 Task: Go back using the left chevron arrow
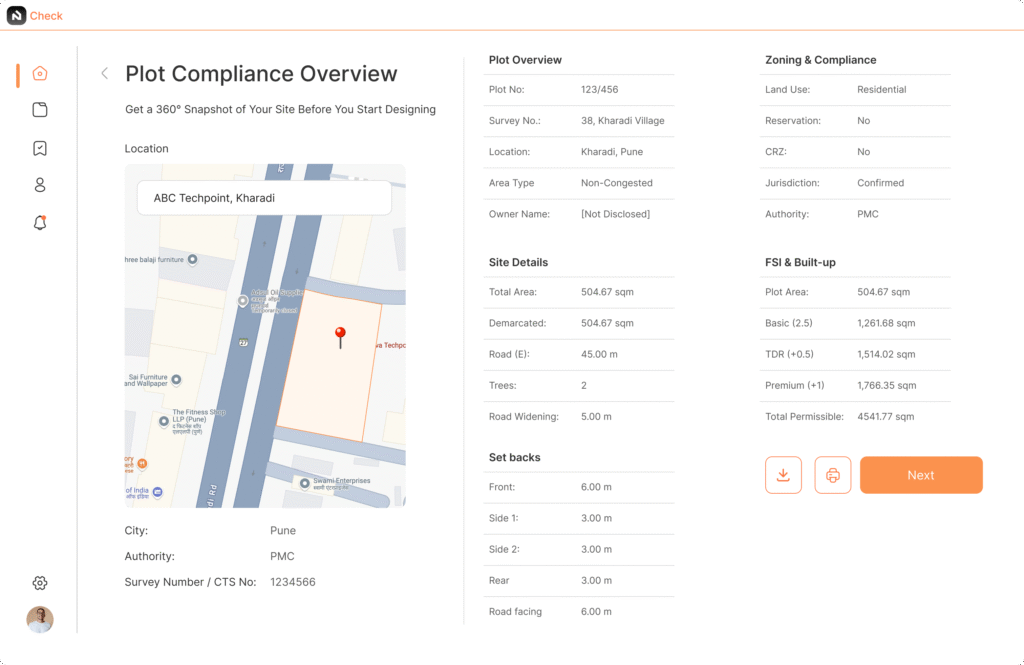pyautogui.click(x=104, y=73)
